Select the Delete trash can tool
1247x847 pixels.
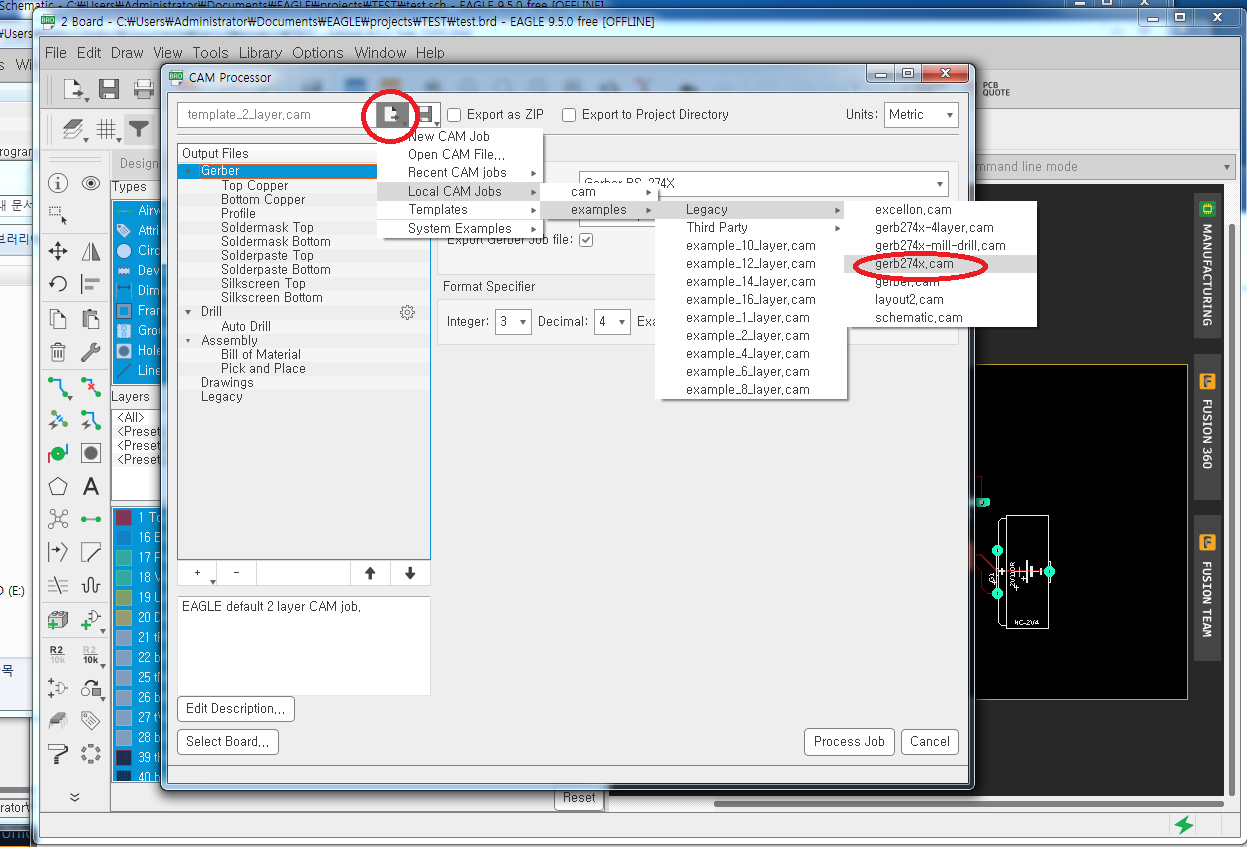[58, 352]
